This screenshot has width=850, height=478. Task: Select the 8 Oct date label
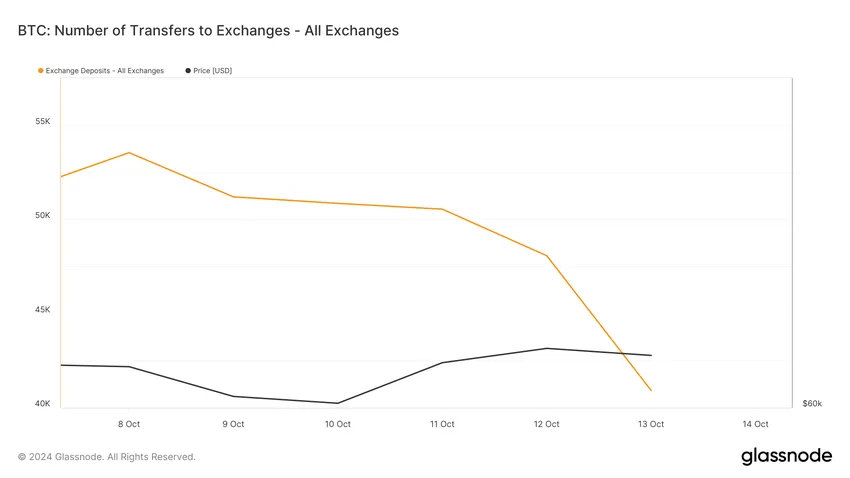point(129,424)
